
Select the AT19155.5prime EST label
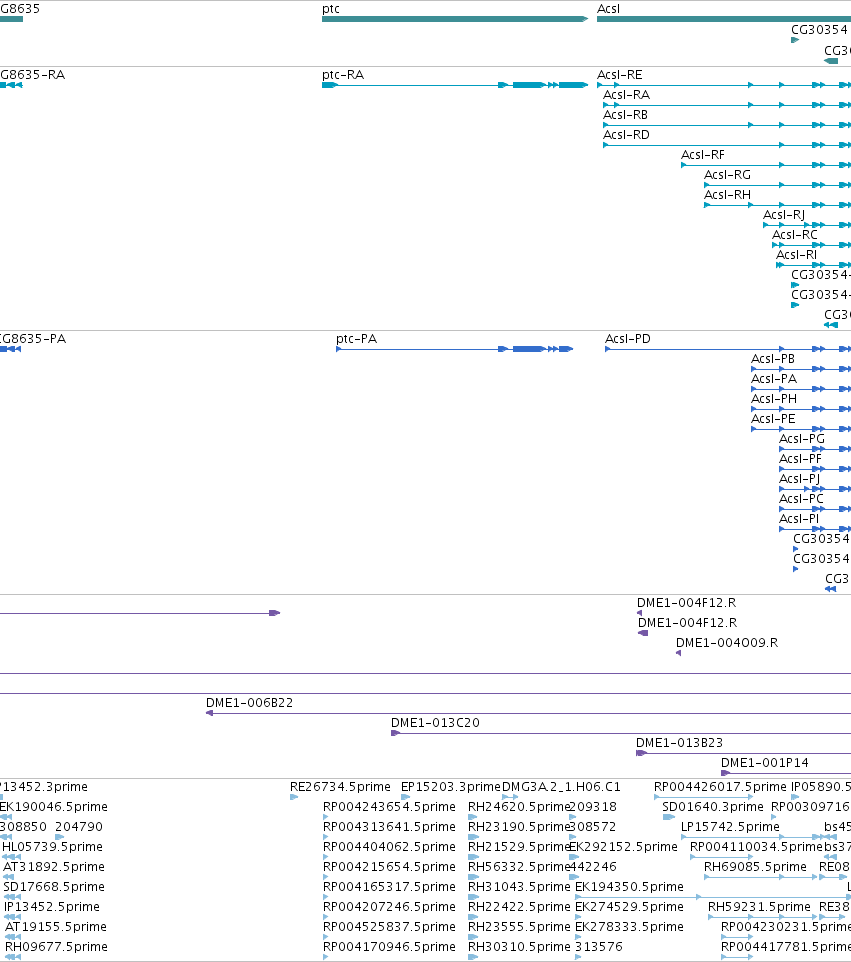pyautogui.click(x=56, y=926)
